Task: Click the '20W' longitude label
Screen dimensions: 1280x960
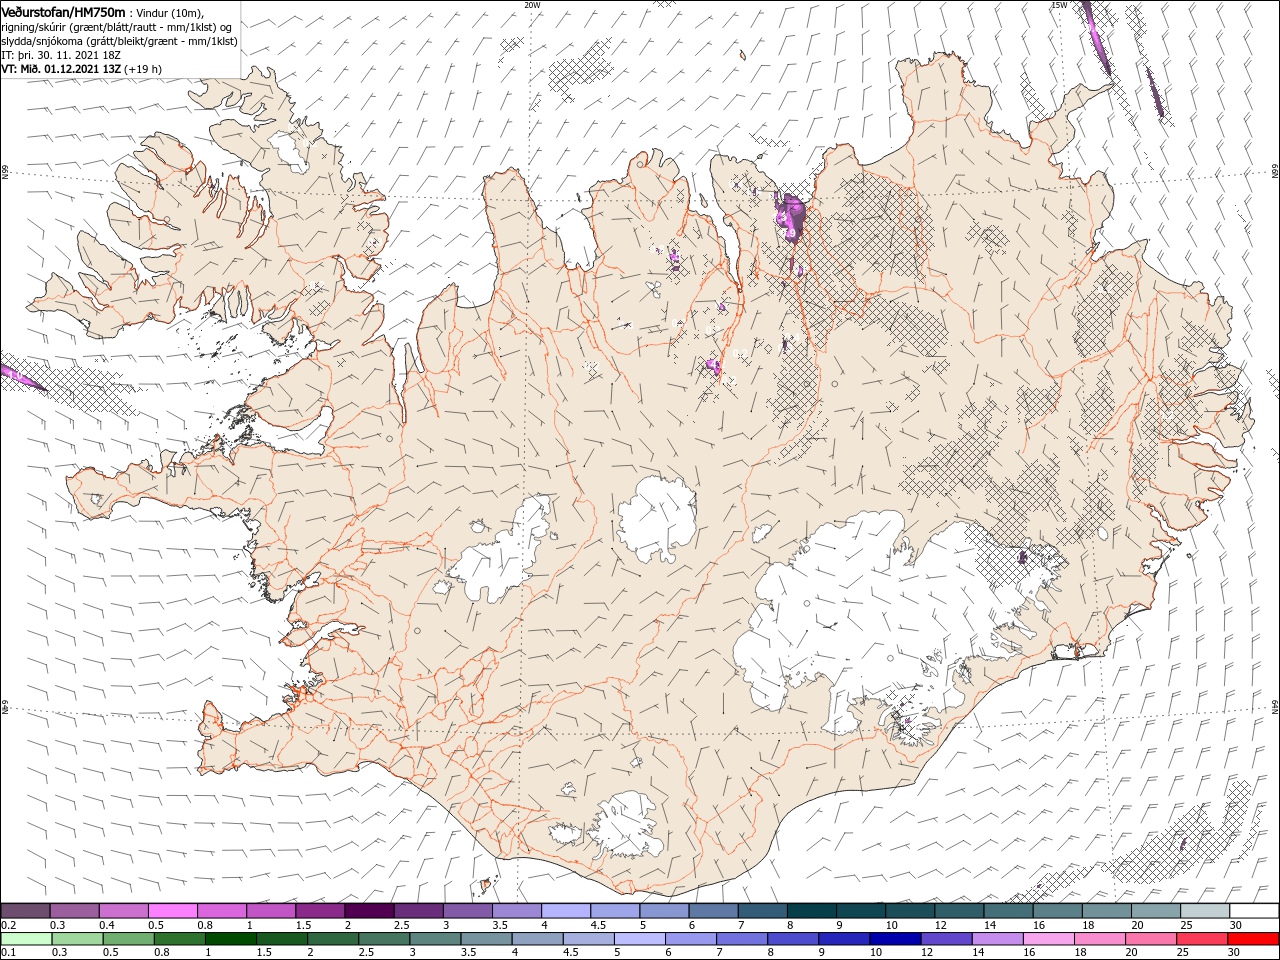Action: coord(532,5)
